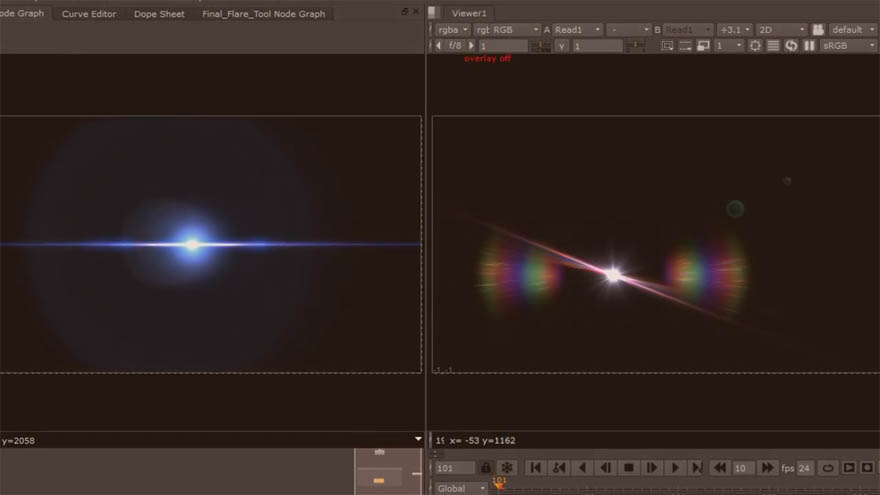Select the Viewer1 tab

coord(469,13)
